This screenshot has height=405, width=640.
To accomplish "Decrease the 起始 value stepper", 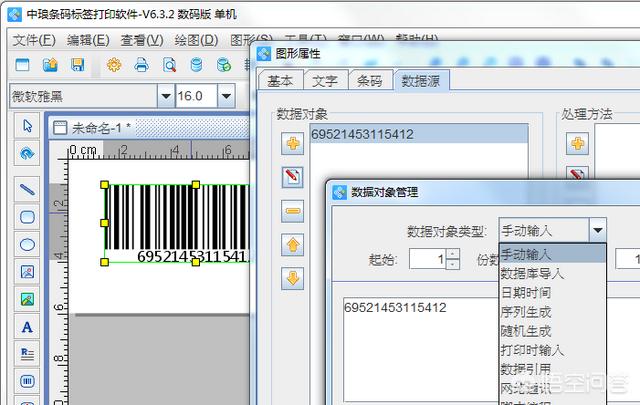I will (x=453, y=264).
